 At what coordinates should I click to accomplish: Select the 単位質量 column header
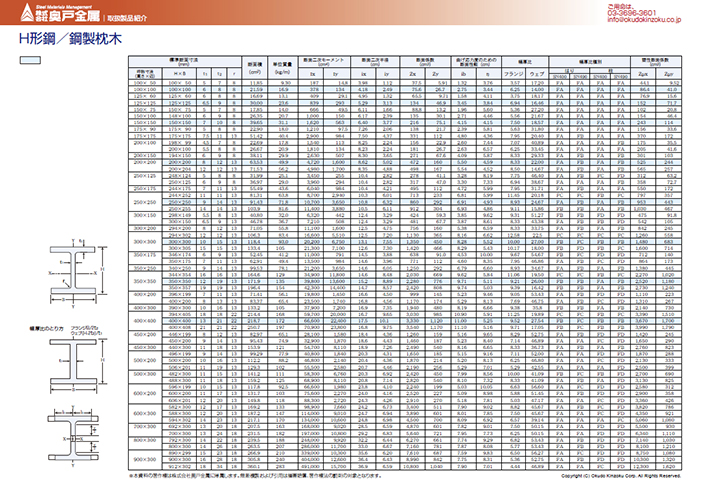[x=282, y=68]
